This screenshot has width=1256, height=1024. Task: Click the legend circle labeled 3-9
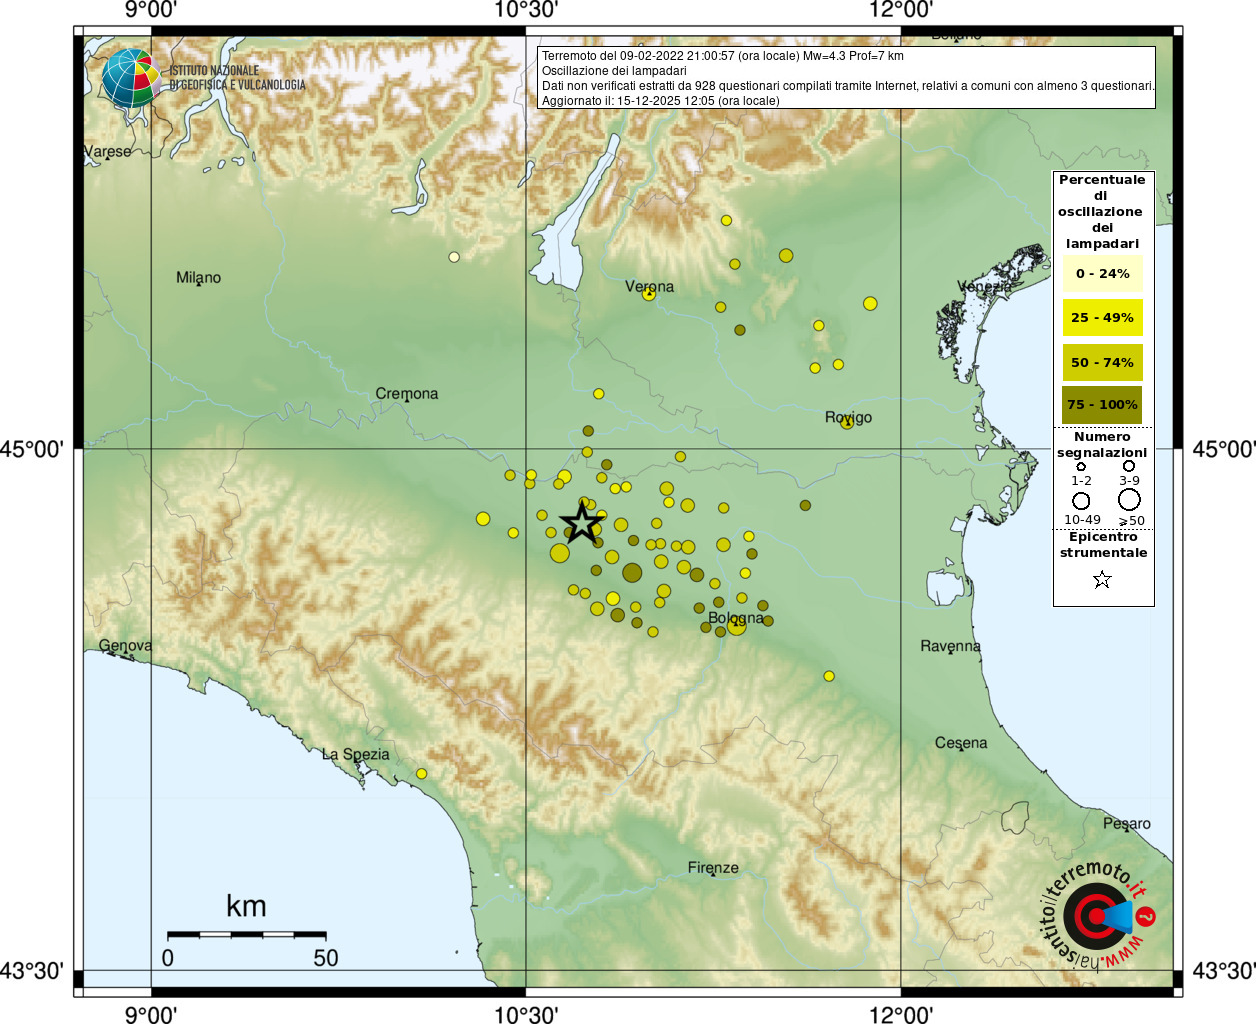[x=1129, y=466]
